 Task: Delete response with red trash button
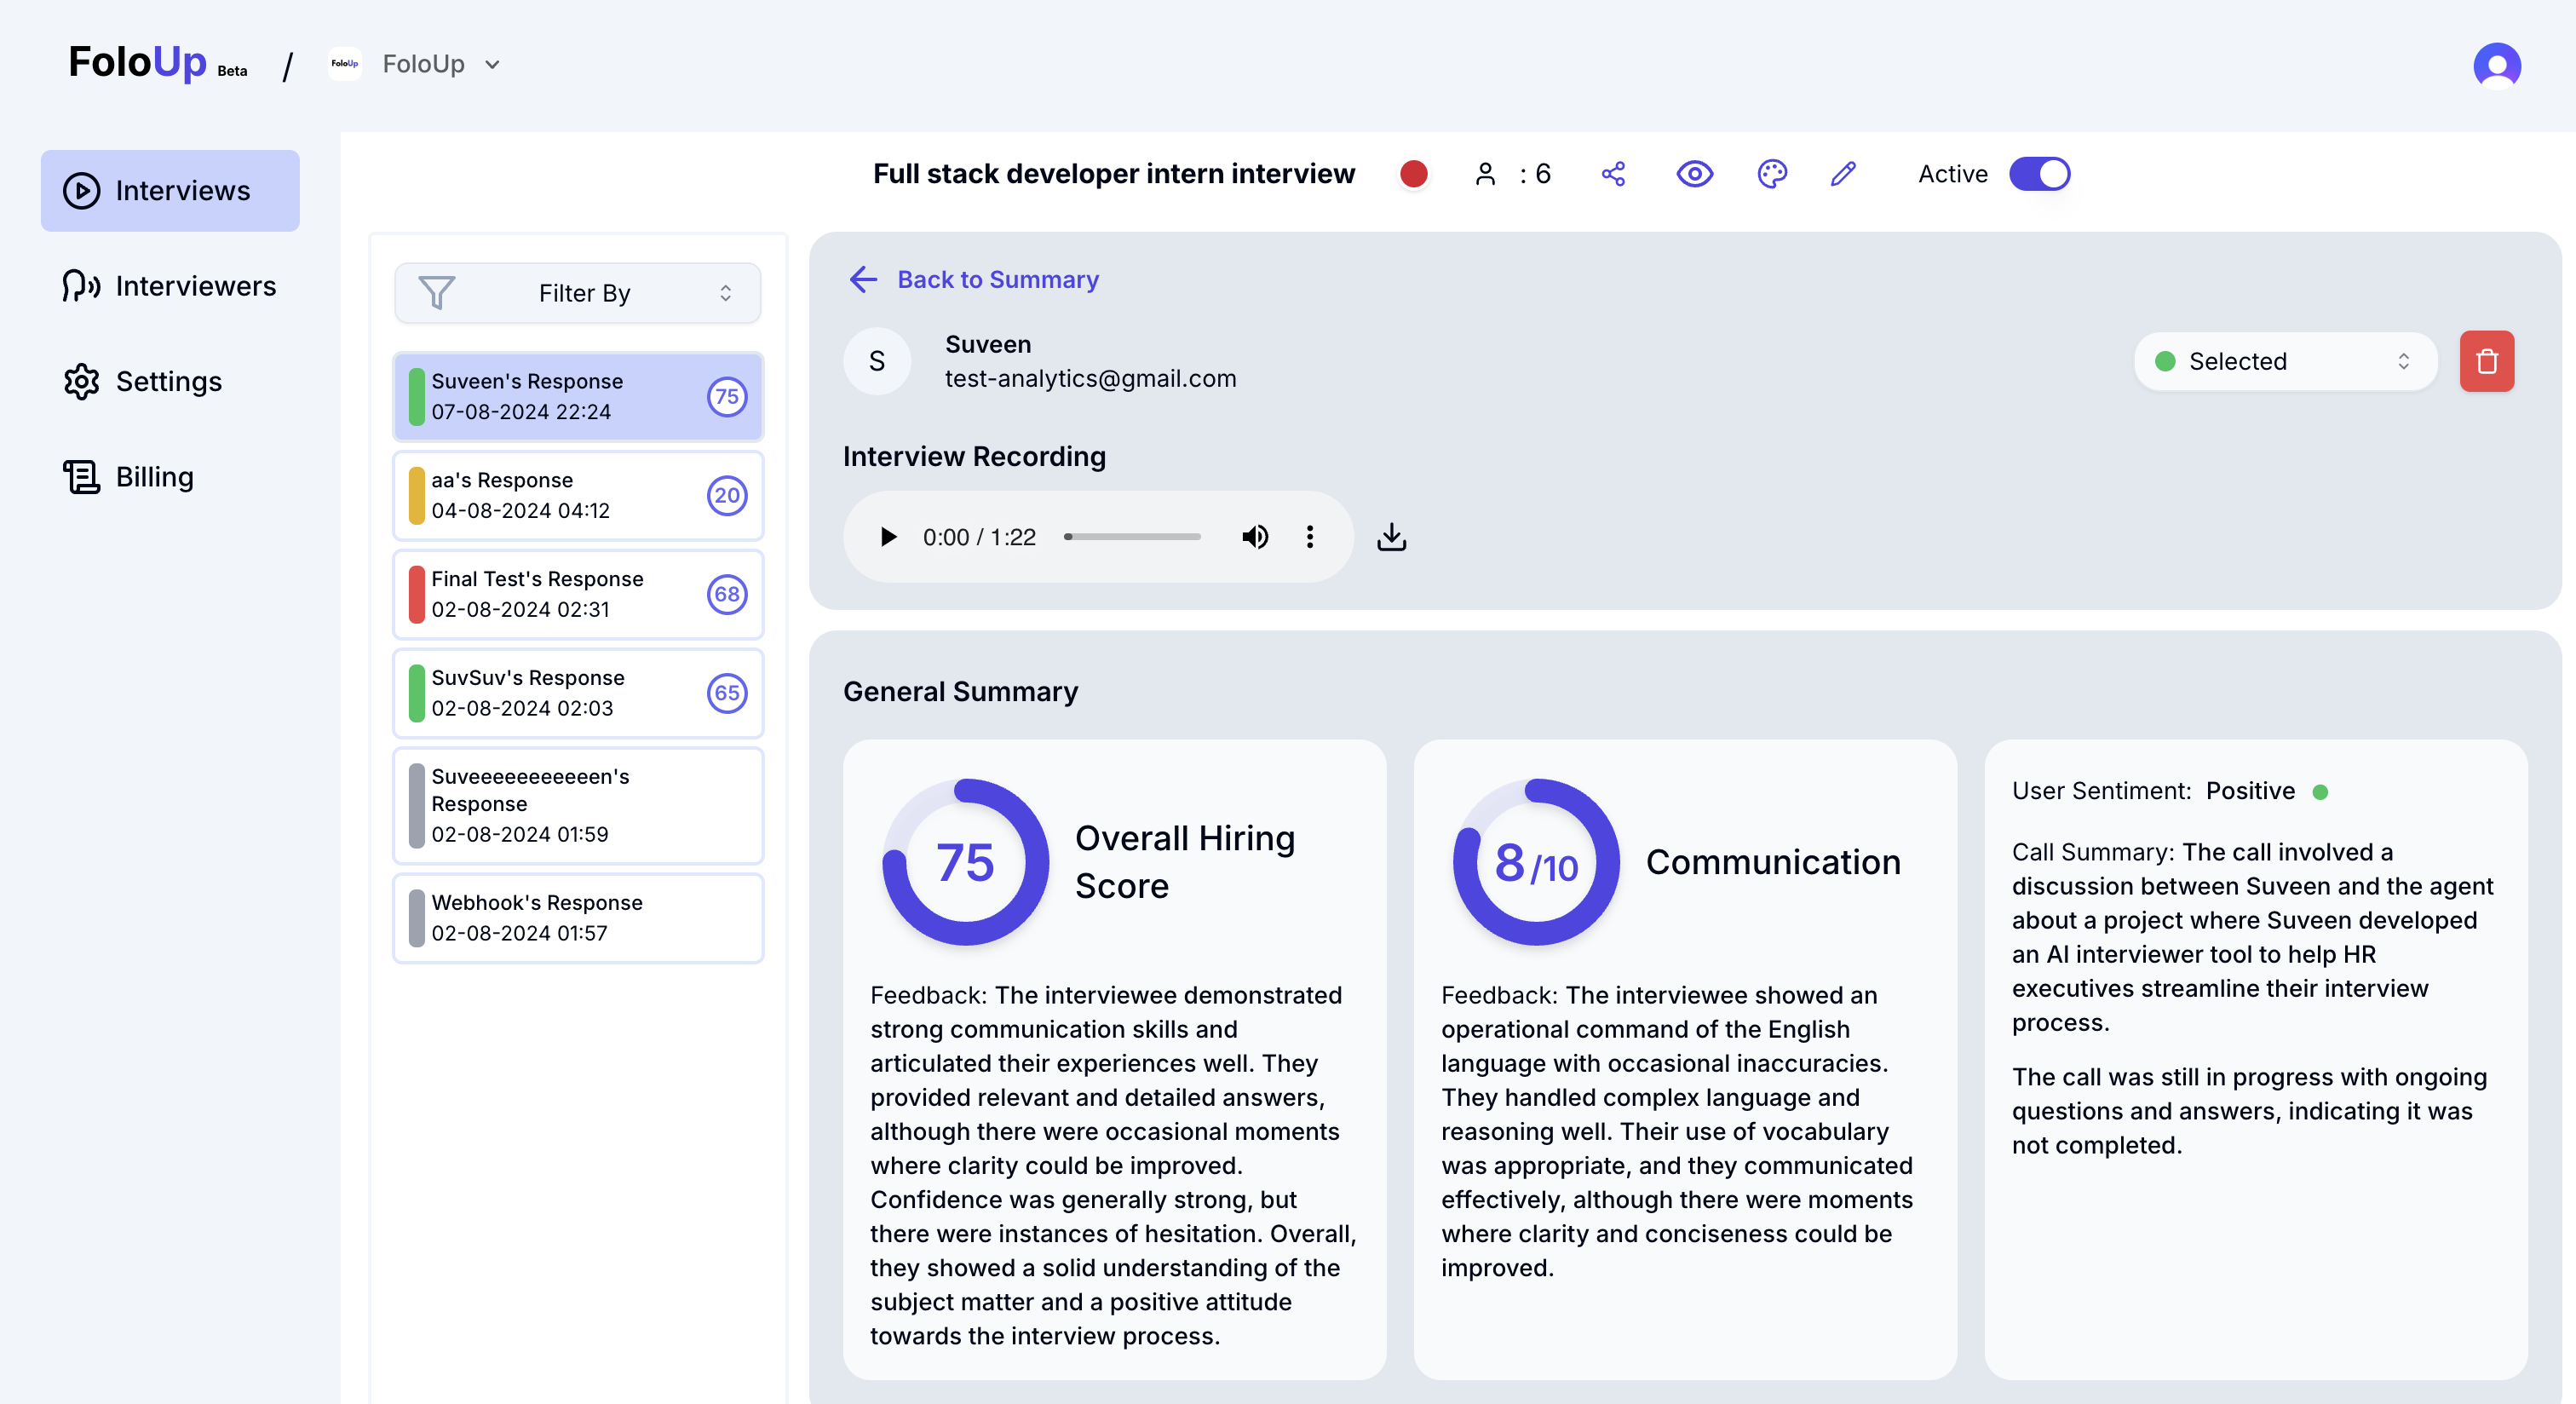pyautogui.click(x=2486, y=361)
